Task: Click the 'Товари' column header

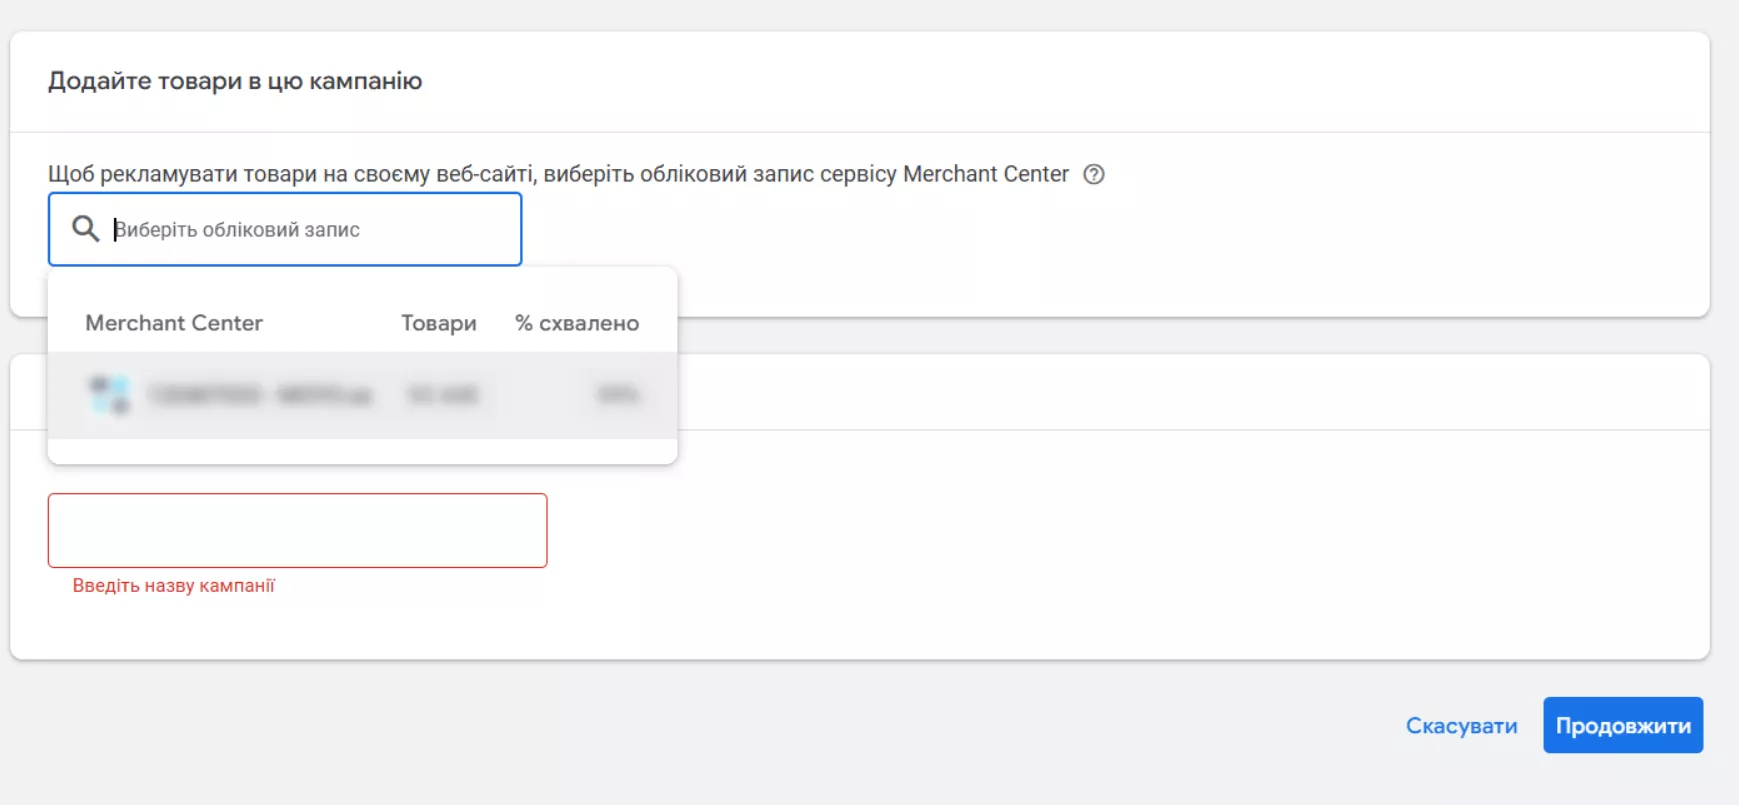Action: point(438,323)
